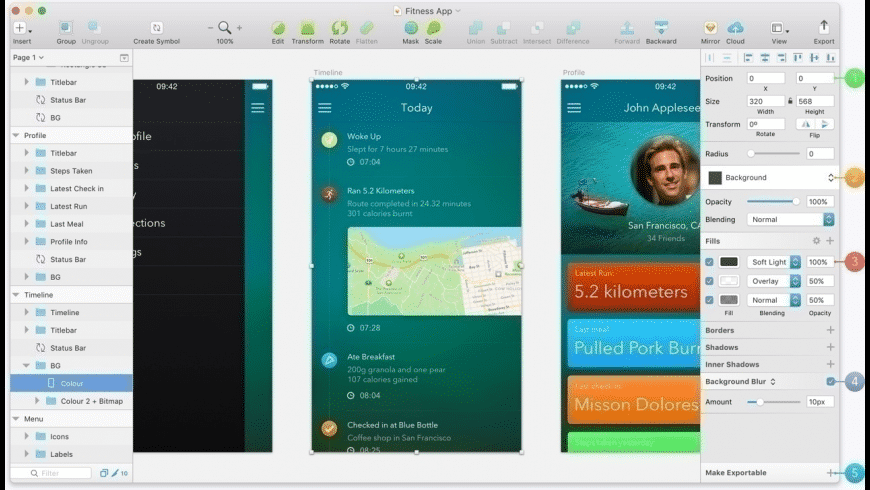Open the Page 1 dropdown

[28, 57]
